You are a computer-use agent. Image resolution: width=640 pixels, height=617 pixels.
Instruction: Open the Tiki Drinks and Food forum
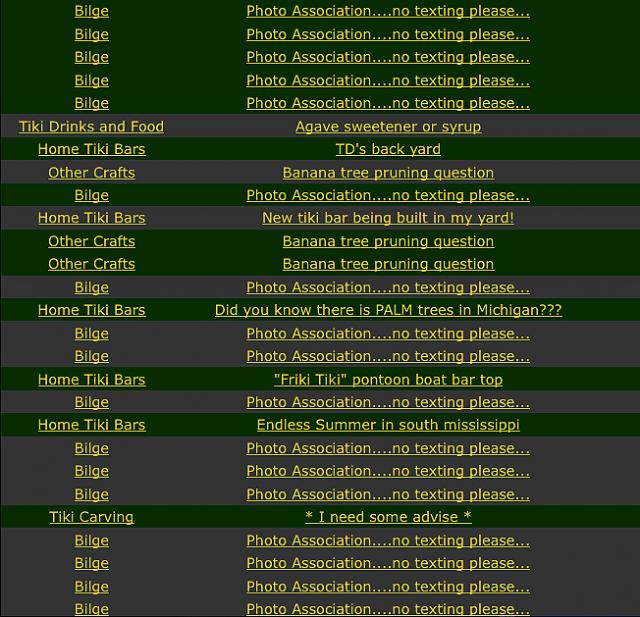91,126
